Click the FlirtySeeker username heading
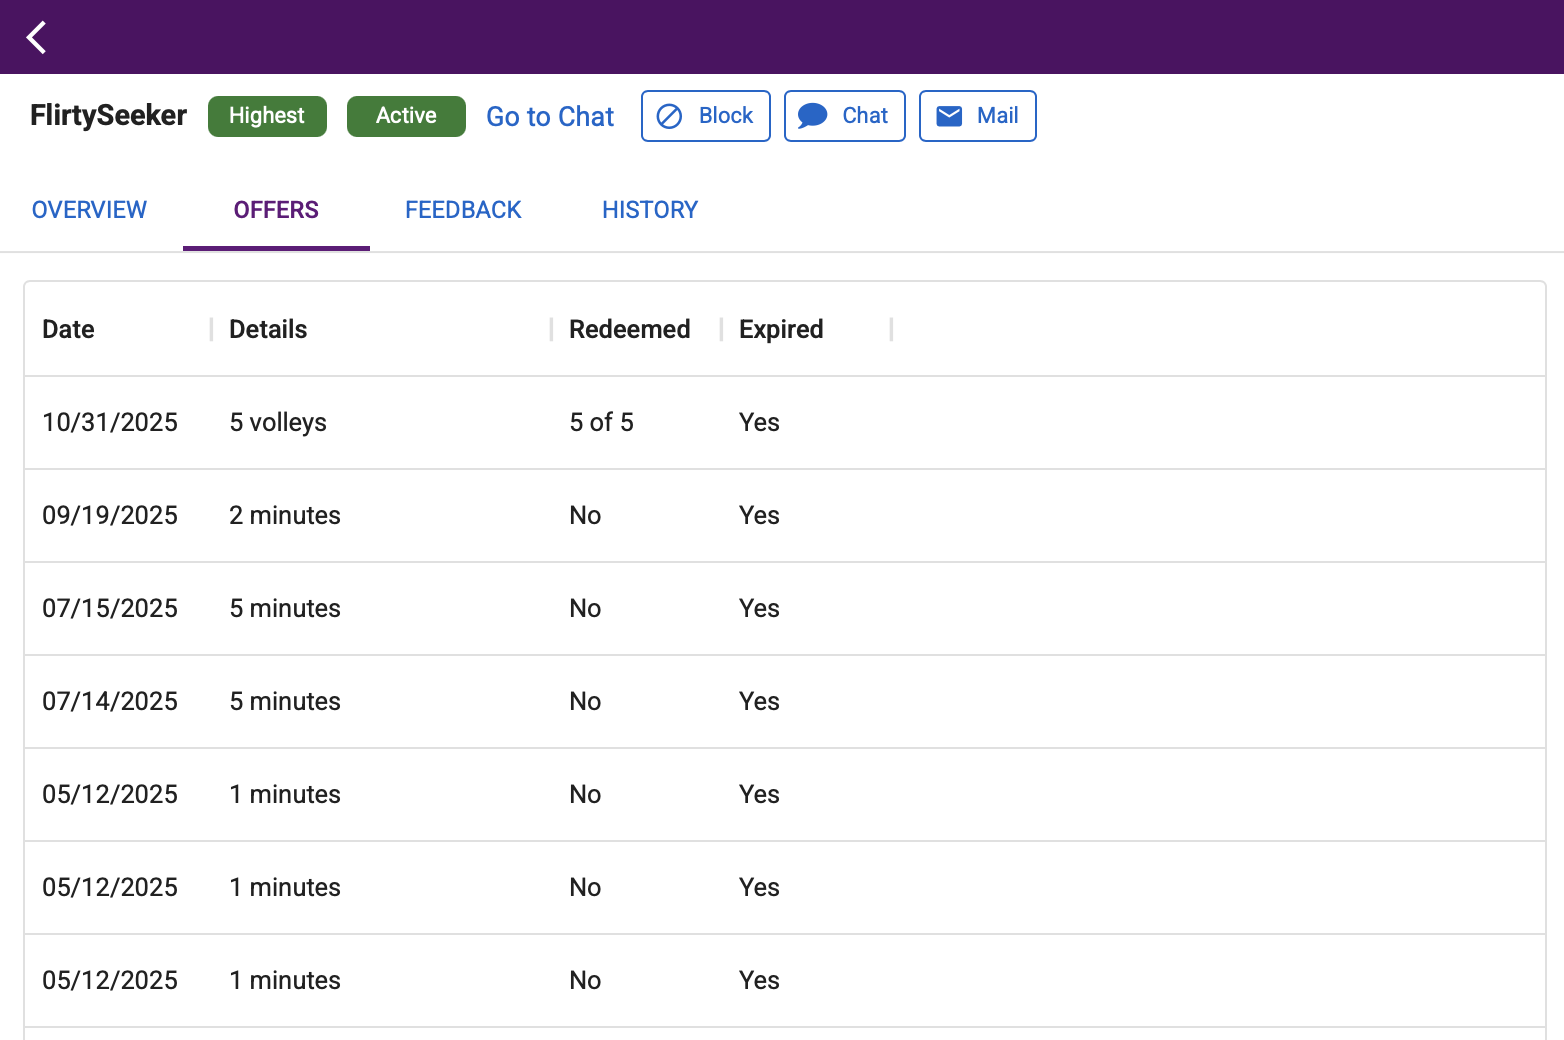This screenshot has height=1040, width=1564. pyautogui.click(x=108, y=116)
